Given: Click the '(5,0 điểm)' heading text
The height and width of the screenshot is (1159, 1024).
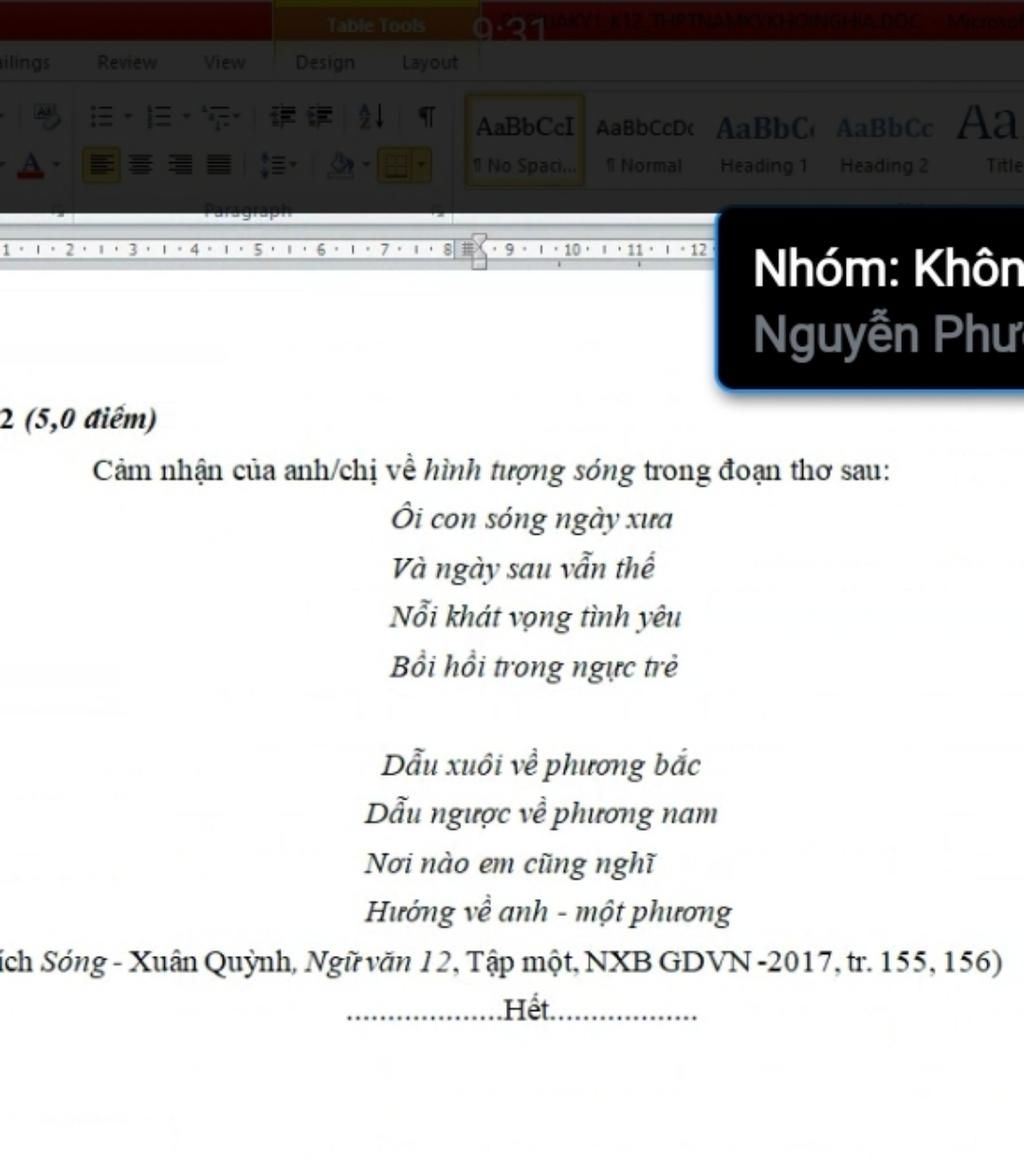Looking at the screenshot, I should [x=90, y=419].
